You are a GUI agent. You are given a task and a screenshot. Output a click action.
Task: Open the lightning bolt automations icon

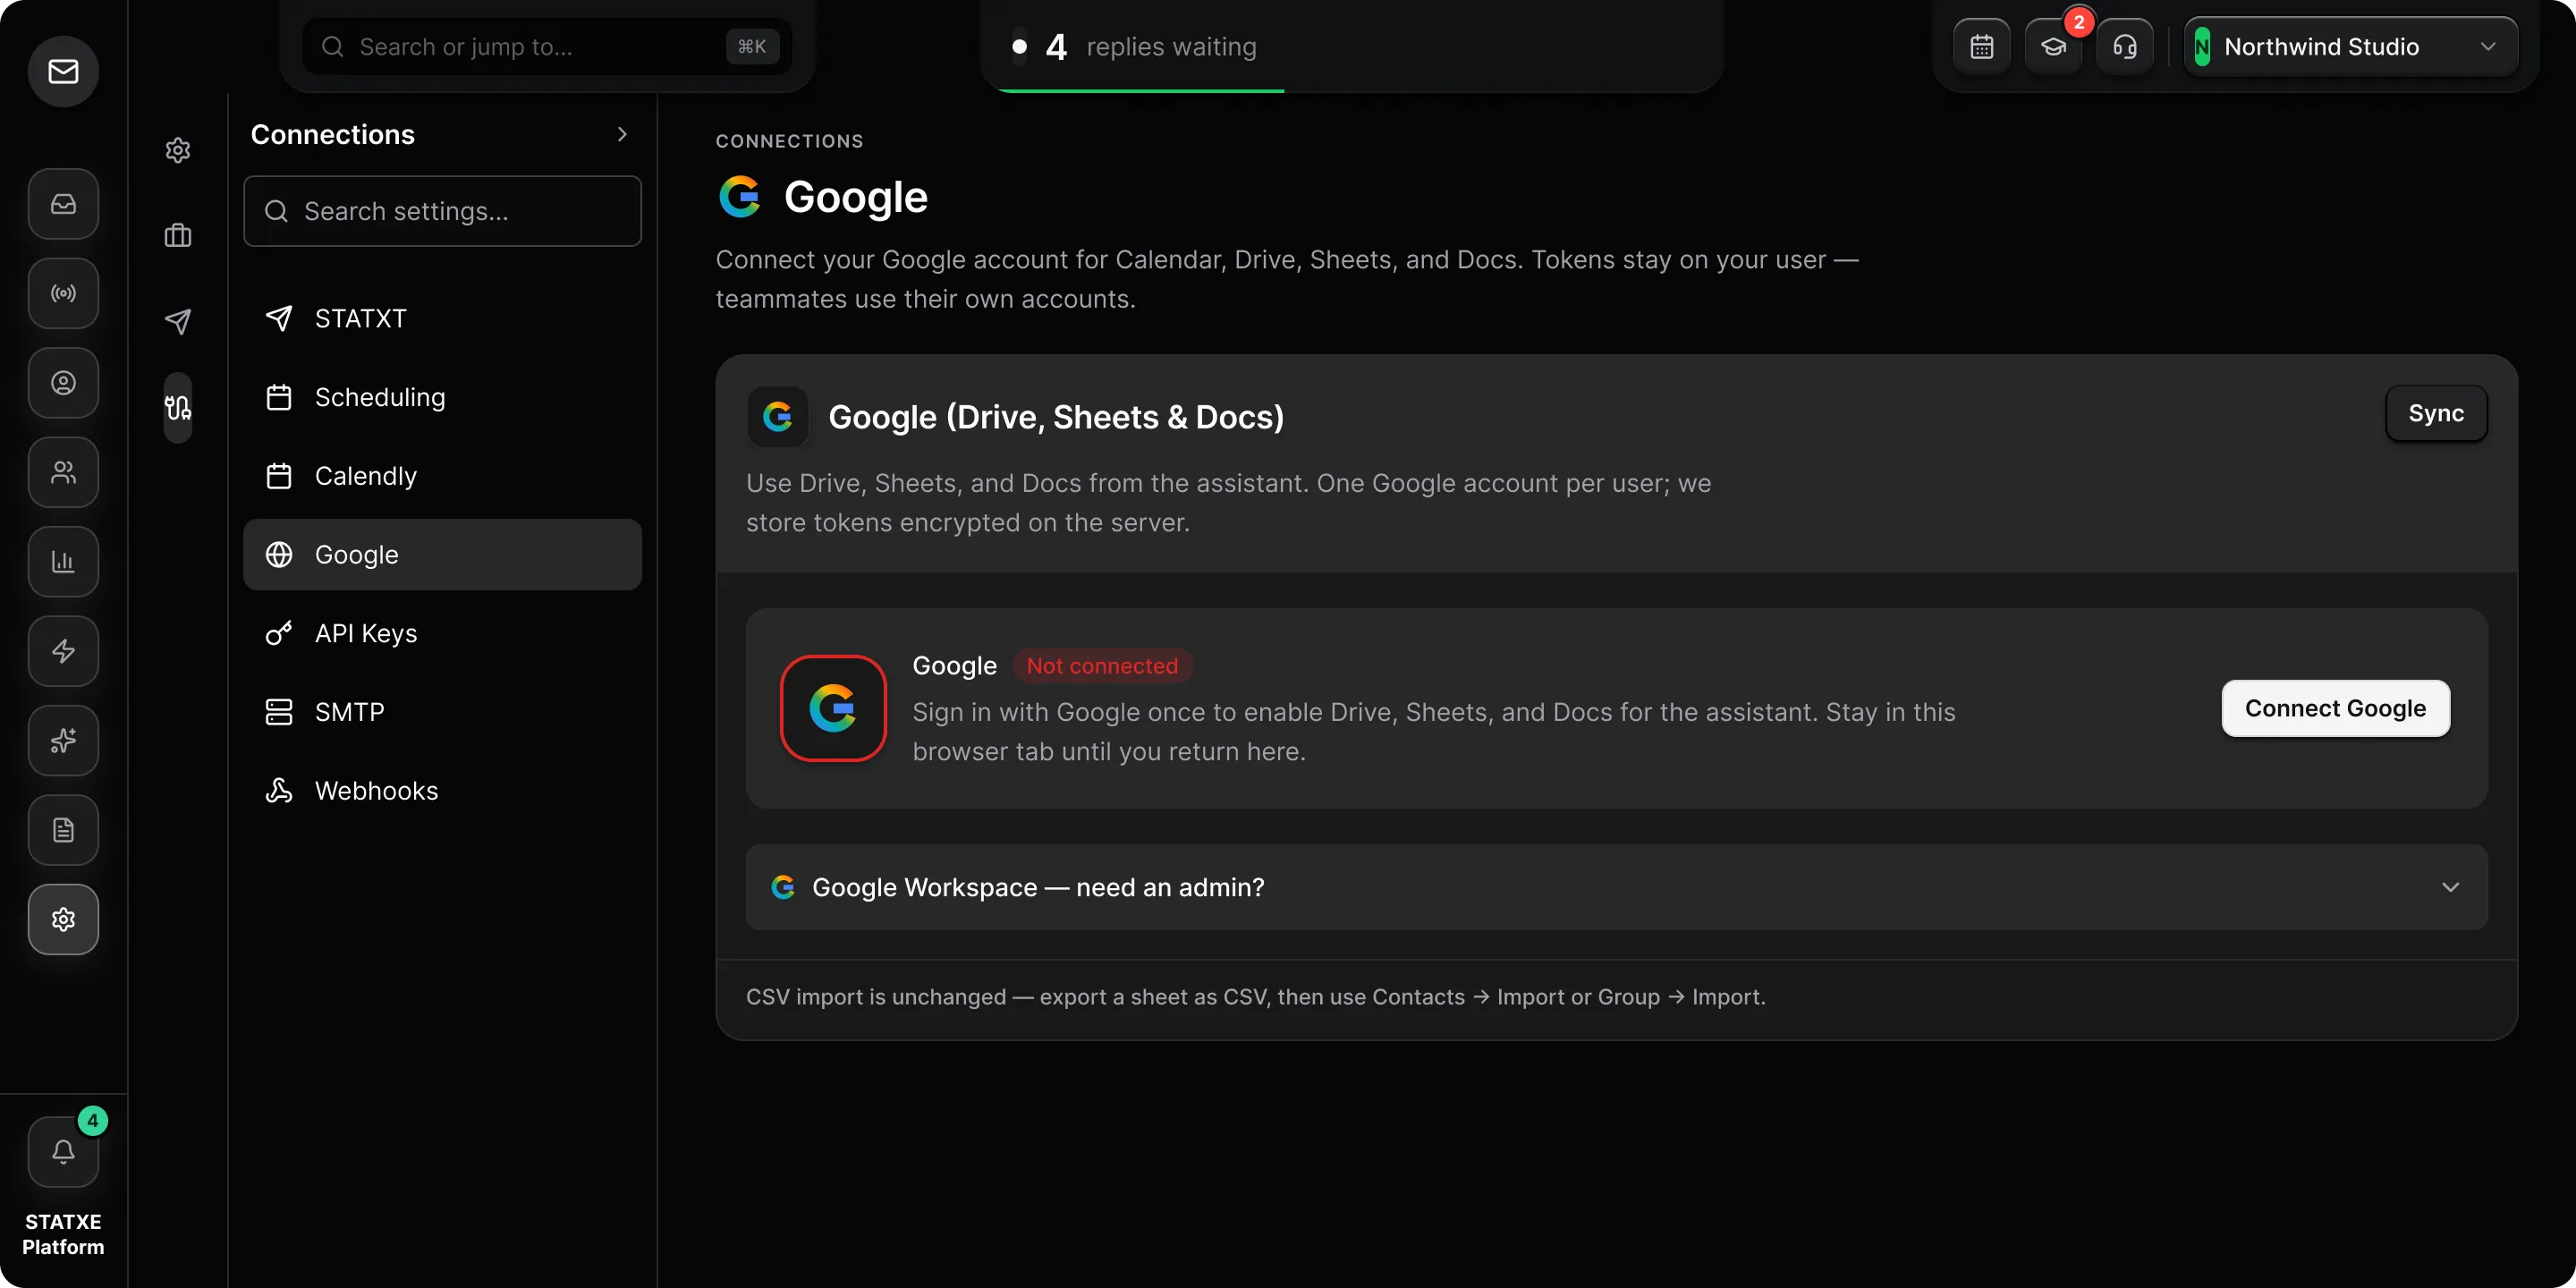click(x=63, y=651)
